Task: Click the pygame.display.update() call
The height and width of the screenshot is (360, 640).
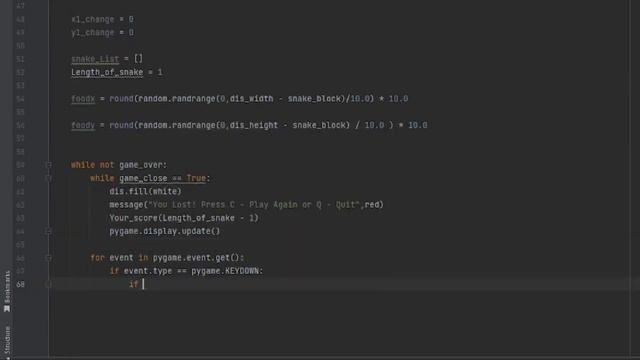Action: coord(165,231)
